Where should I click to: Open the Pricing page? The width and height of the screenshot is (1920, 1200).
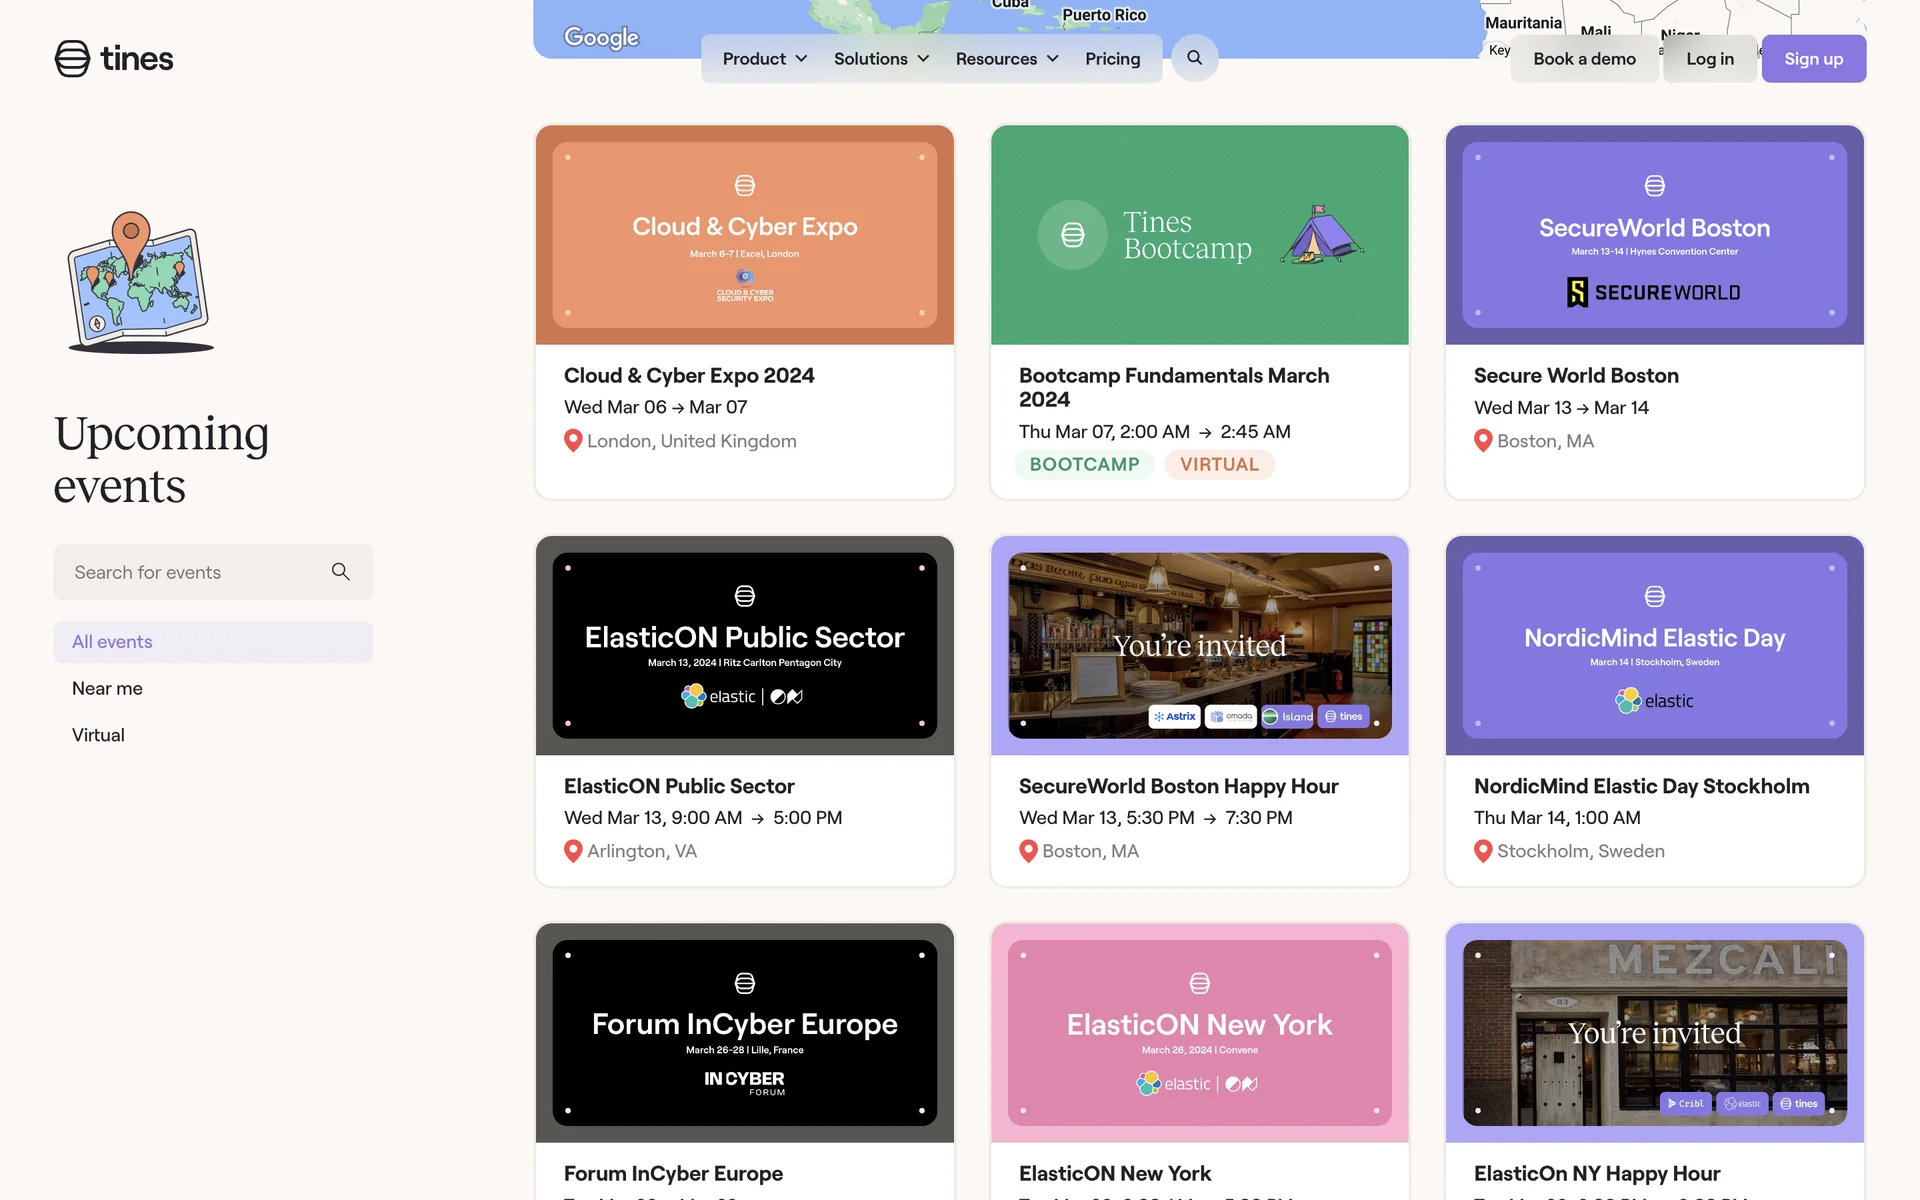[1112, 59]
